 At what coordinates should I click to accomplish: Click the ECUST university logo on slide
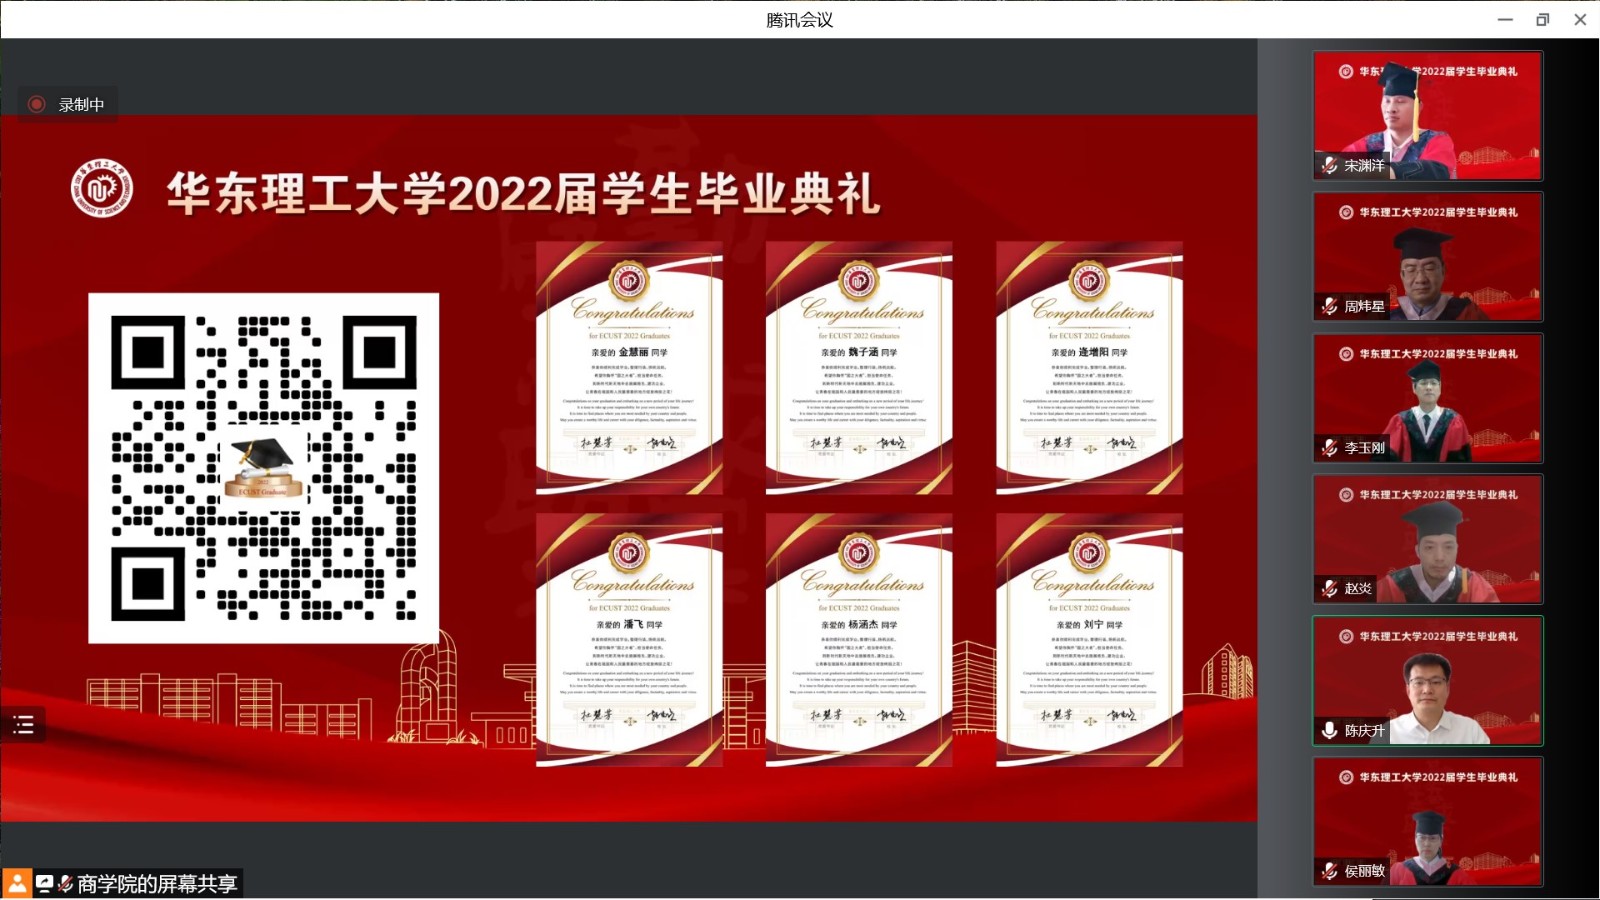point(102,188)
